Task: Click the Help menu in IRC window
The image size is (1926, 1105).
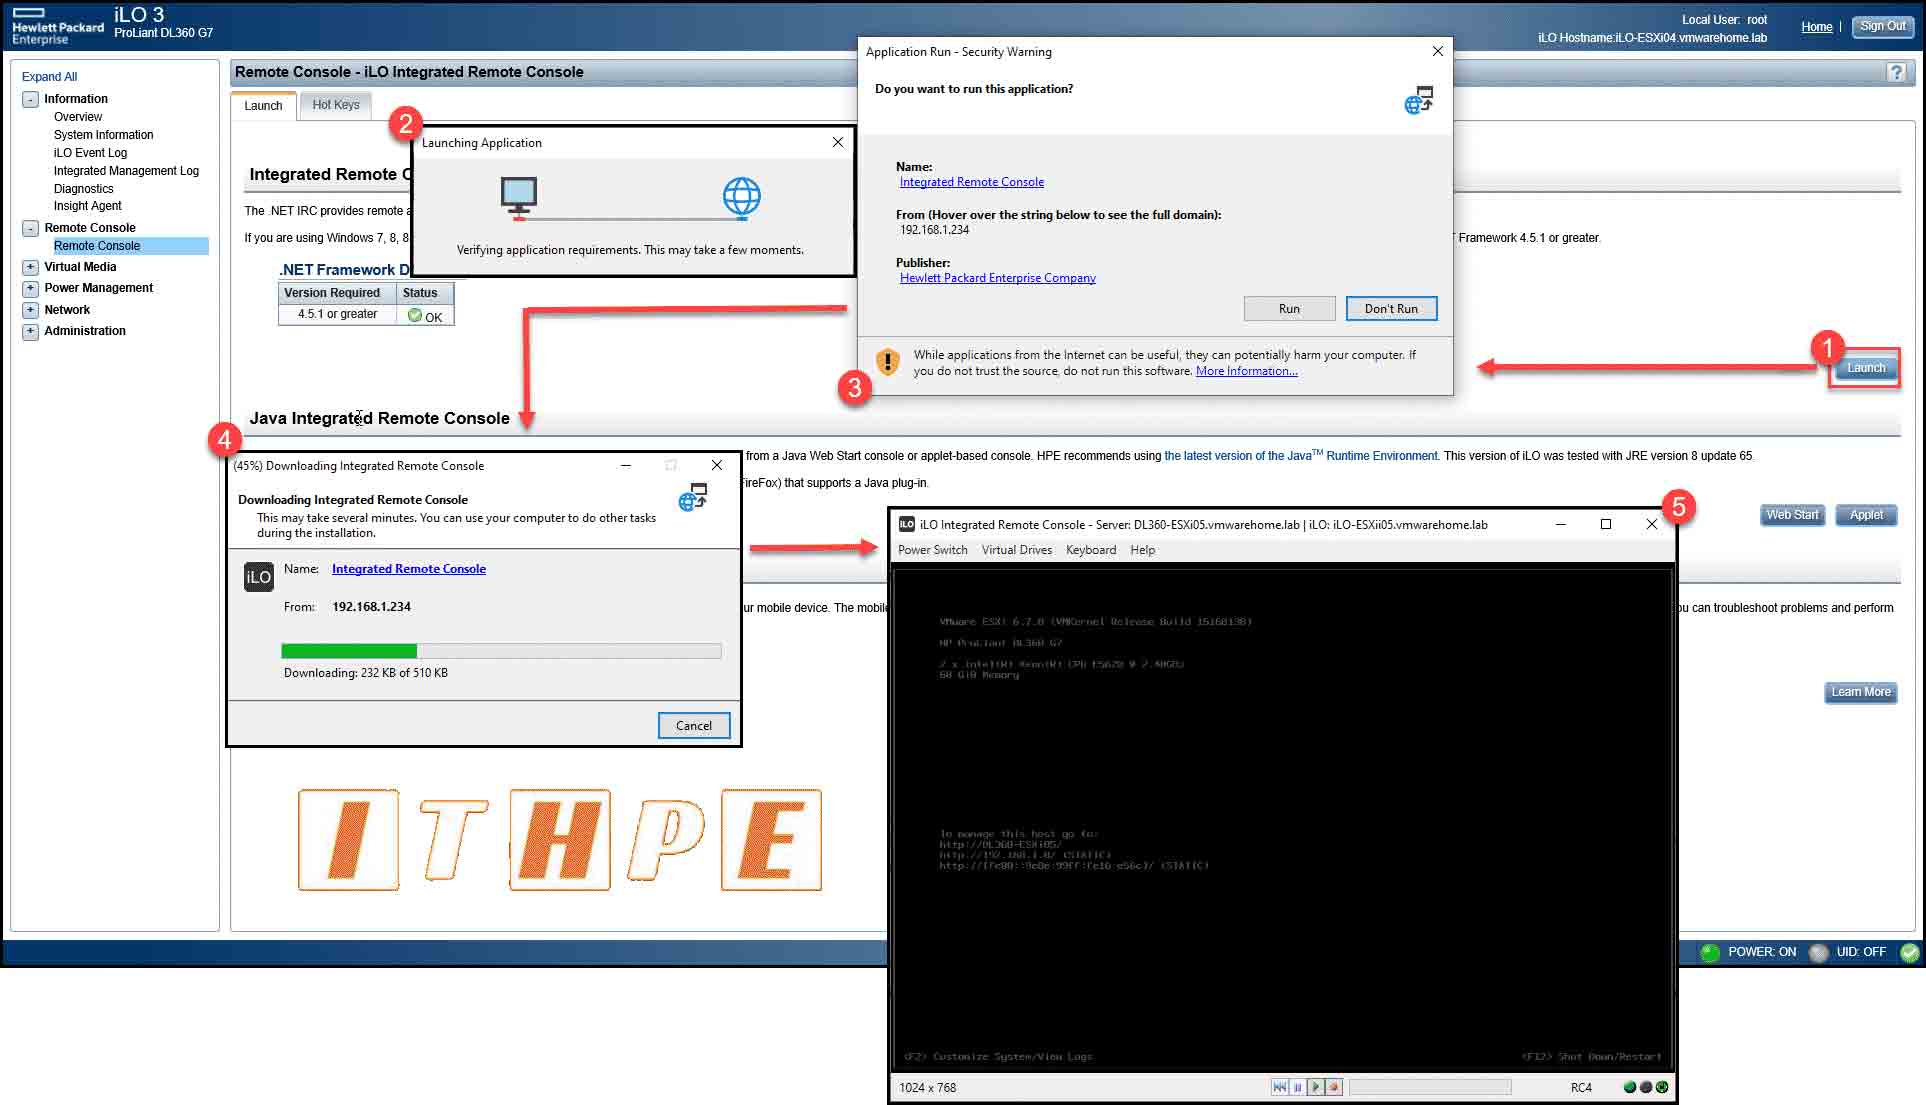Action: (x=1142, y=548)
